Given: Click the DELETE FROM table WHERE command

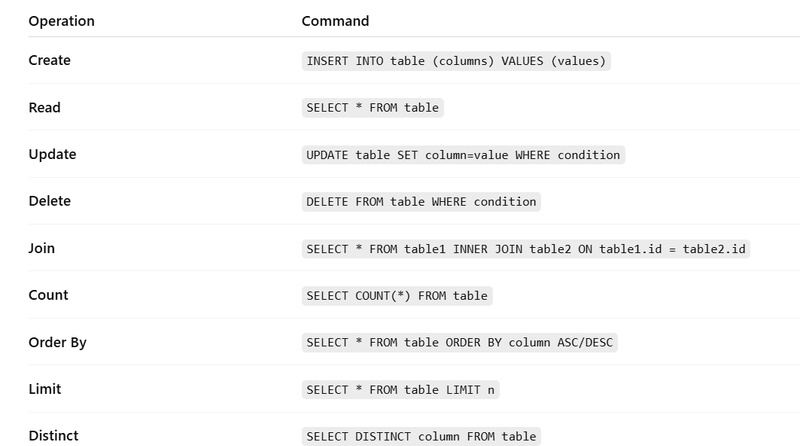Looking at the screenshot, I should tap(421, 202).
